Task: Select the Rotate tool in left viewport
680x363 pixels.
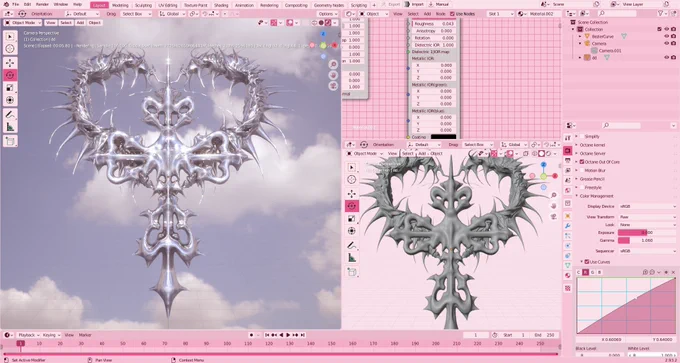Action: coord(10,75)
